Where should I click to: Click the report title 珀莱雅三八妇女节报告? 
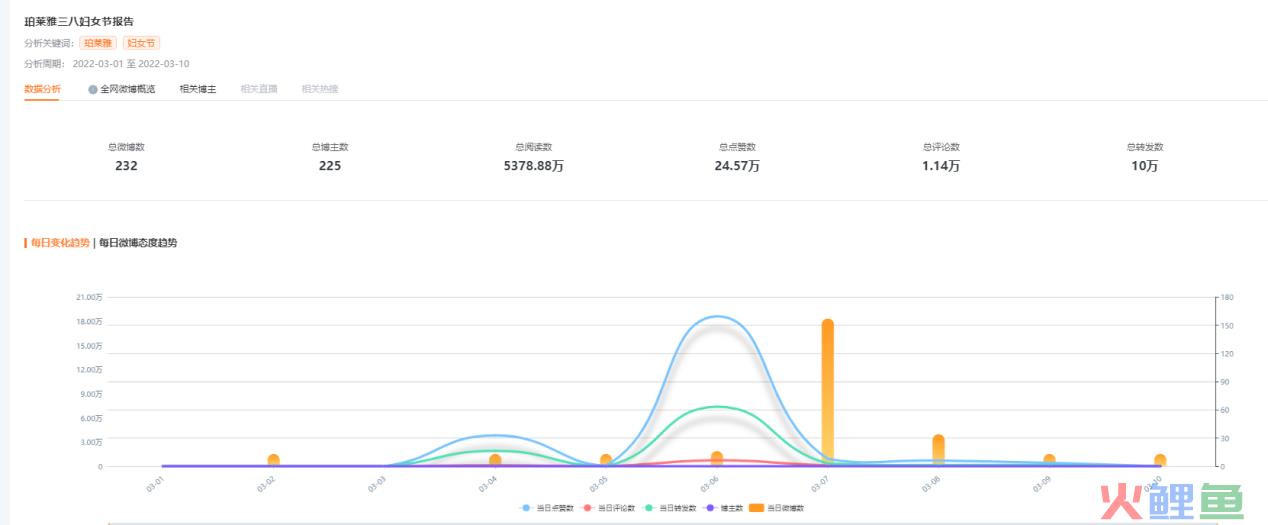point(79,21)
